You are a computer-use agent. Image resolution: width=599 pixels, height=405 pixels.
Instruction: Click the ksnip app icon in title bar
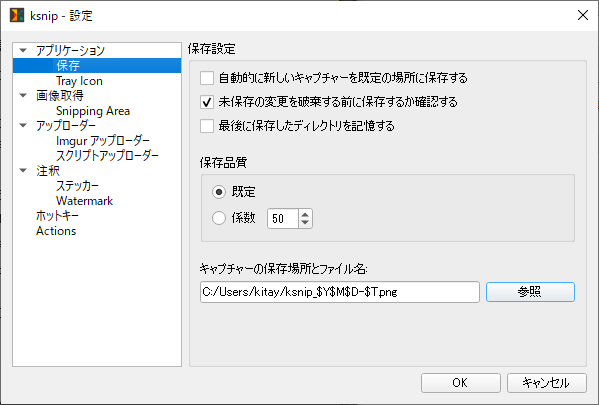[x=17, y=15]
